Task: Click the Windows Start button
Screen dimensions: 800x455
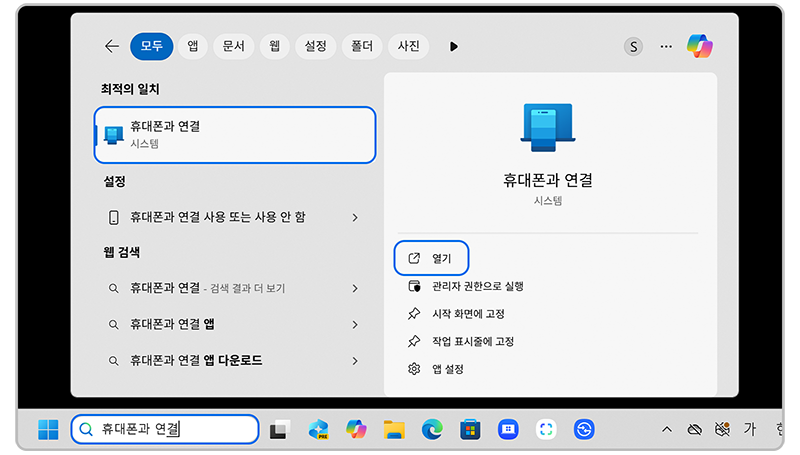Action: click(48, 429)
